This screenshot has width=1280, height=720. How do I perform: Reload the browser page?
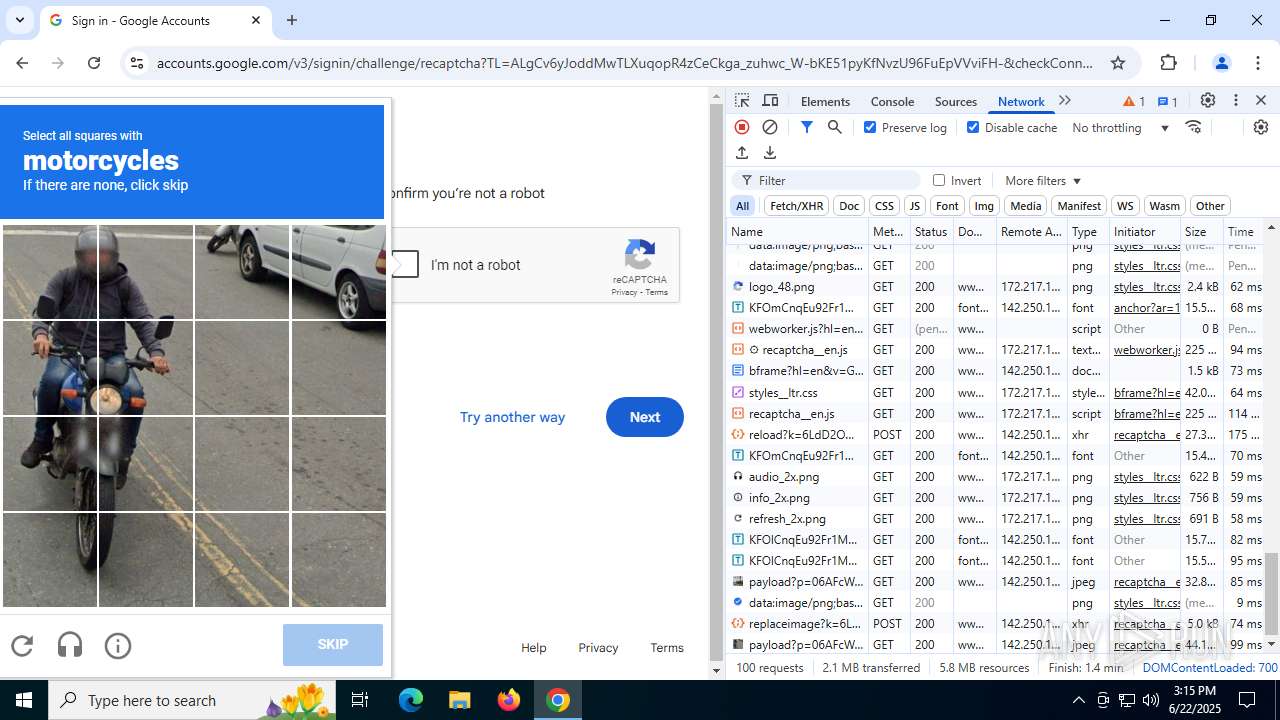(x=94, y=63)
